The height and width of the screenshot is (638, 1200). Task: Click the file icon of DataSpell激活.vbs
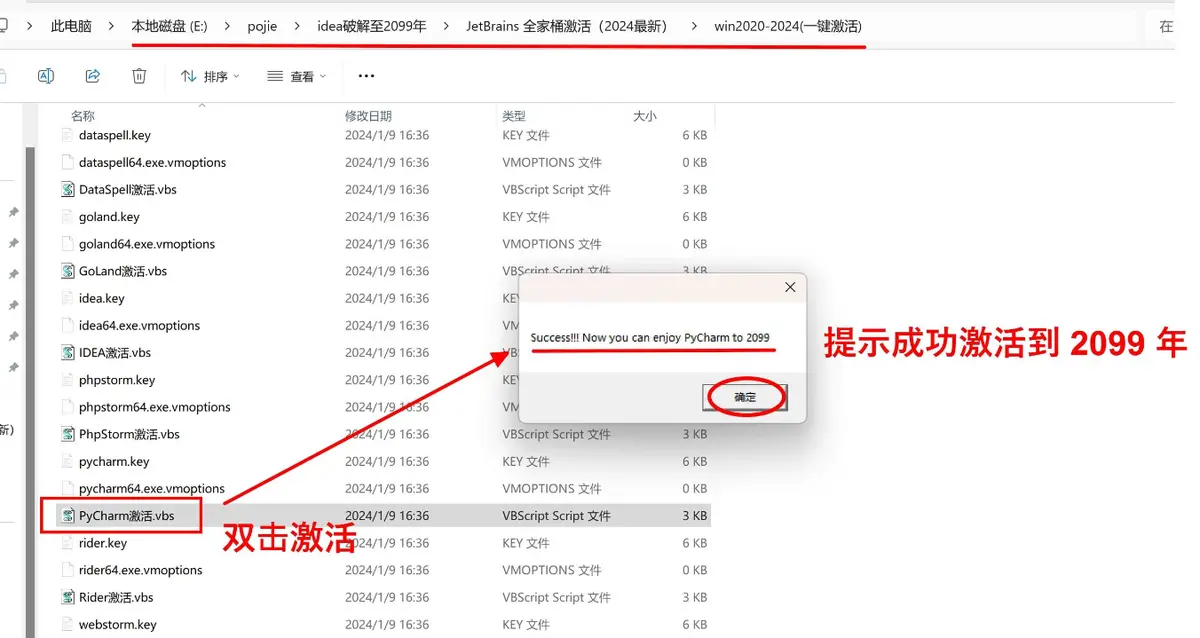tap(68, 189)
